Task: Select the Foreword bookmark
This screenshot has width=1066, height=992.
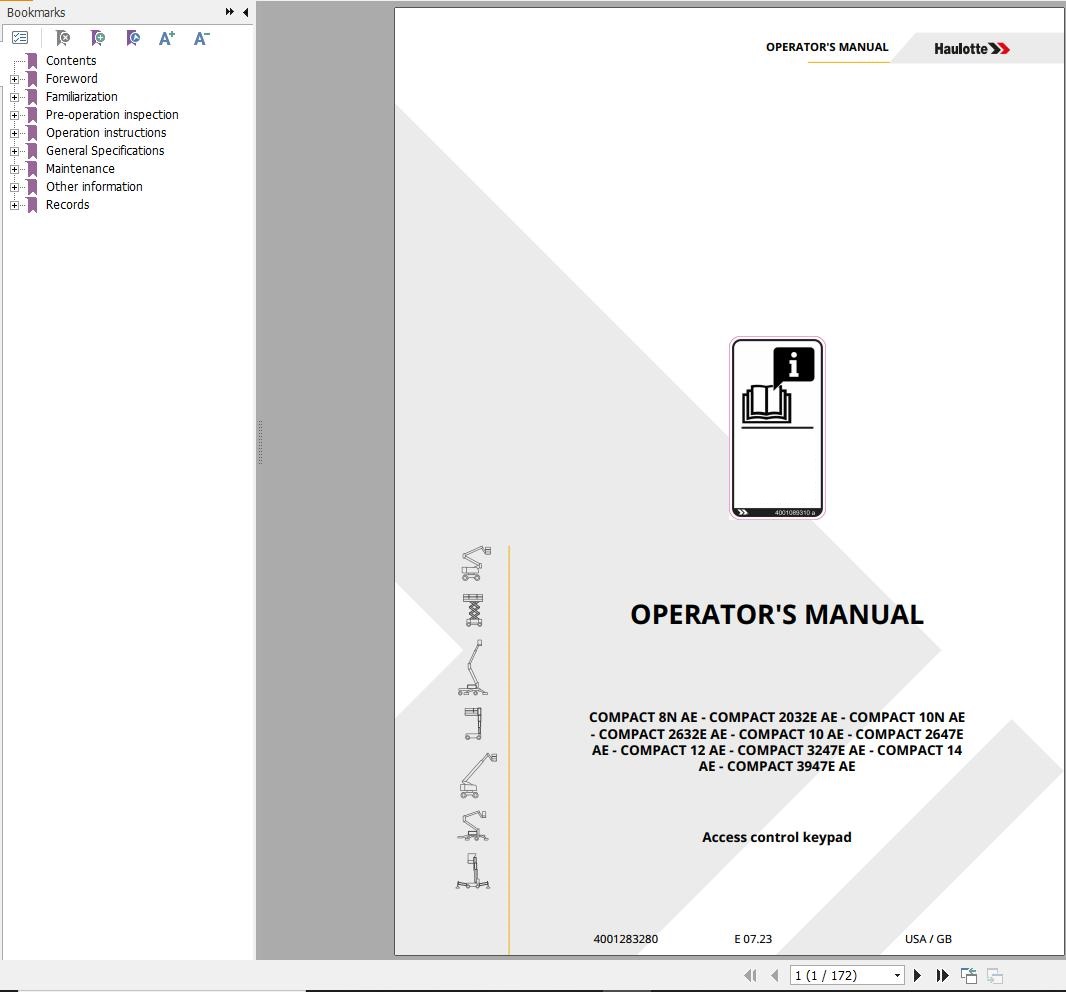Action: point(71,79)
